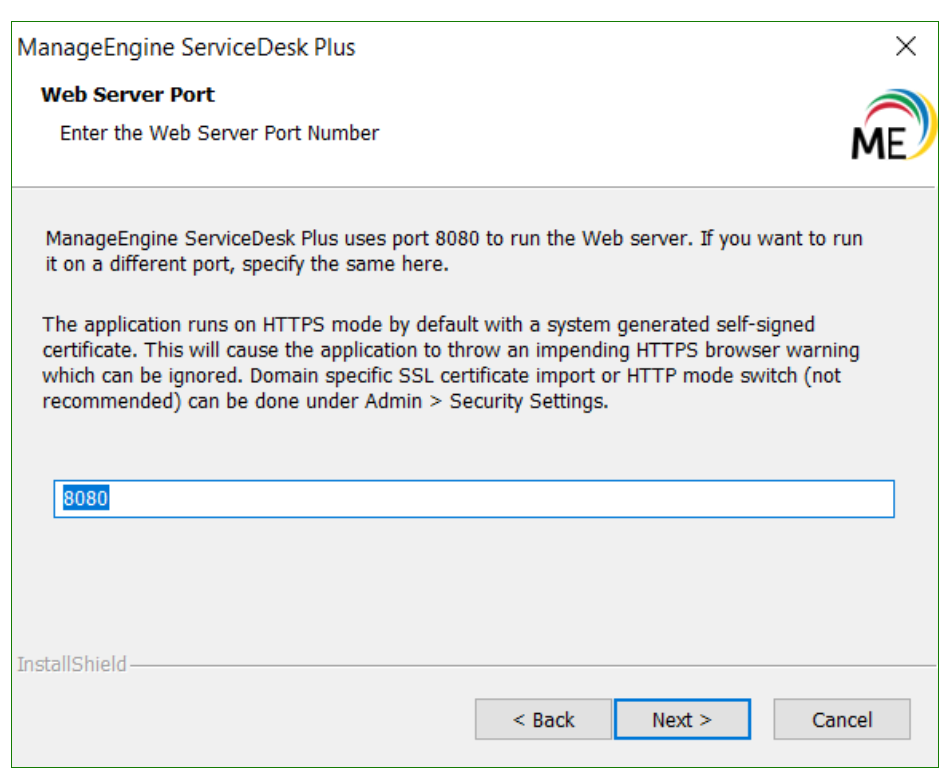The image size is (940, 776).
Task: Click the port number input field
Action: pyautogui.click(x=473, y=499)
